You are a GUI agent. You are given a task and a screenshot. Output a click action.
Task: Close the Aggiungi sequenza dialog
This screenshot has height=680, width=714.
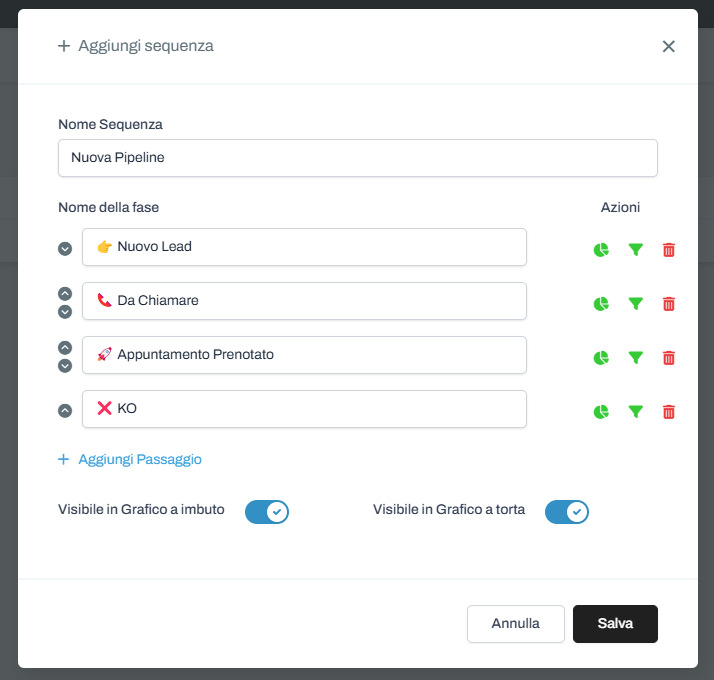(x=669, y=46)
